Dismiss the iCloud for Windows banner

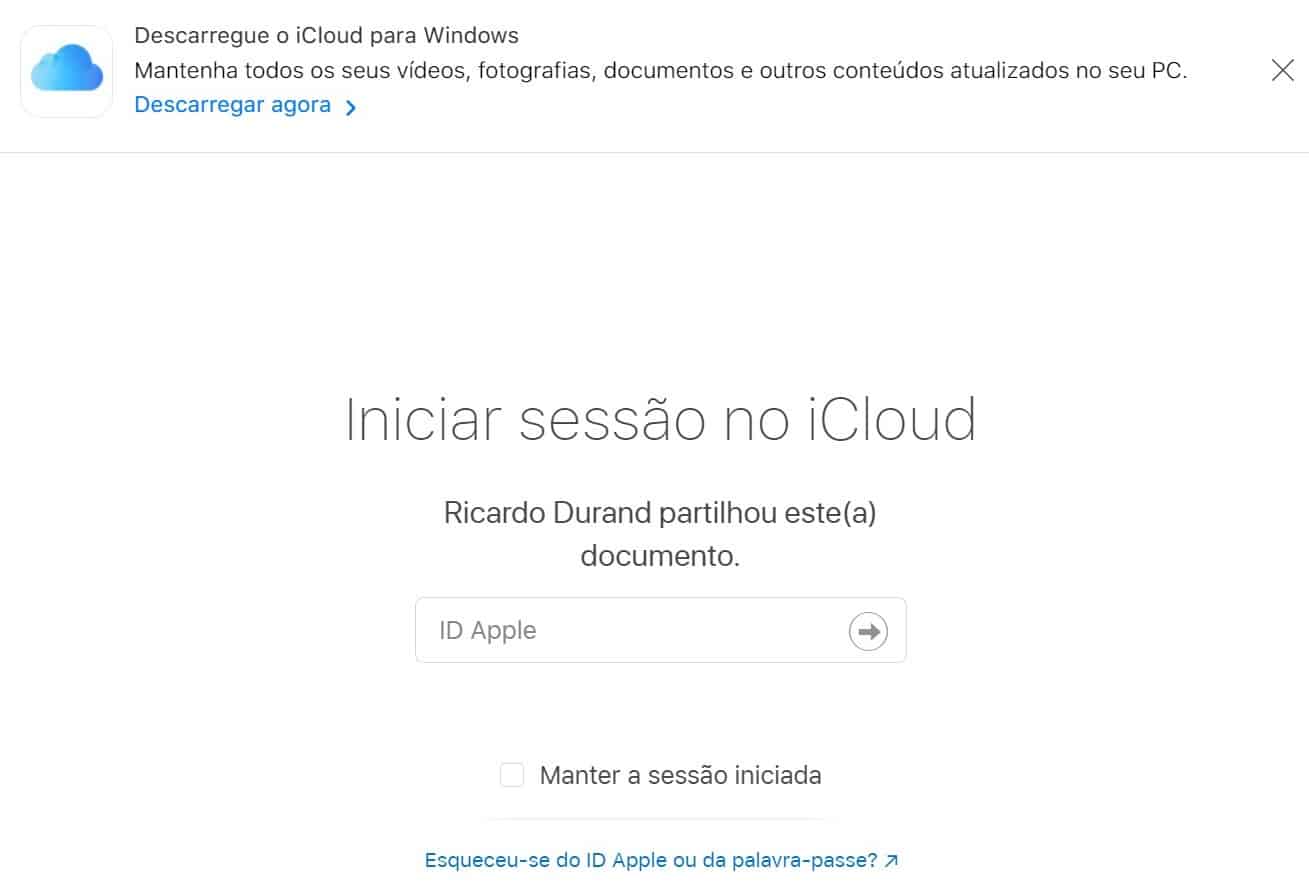click(x=1282, y=70)
